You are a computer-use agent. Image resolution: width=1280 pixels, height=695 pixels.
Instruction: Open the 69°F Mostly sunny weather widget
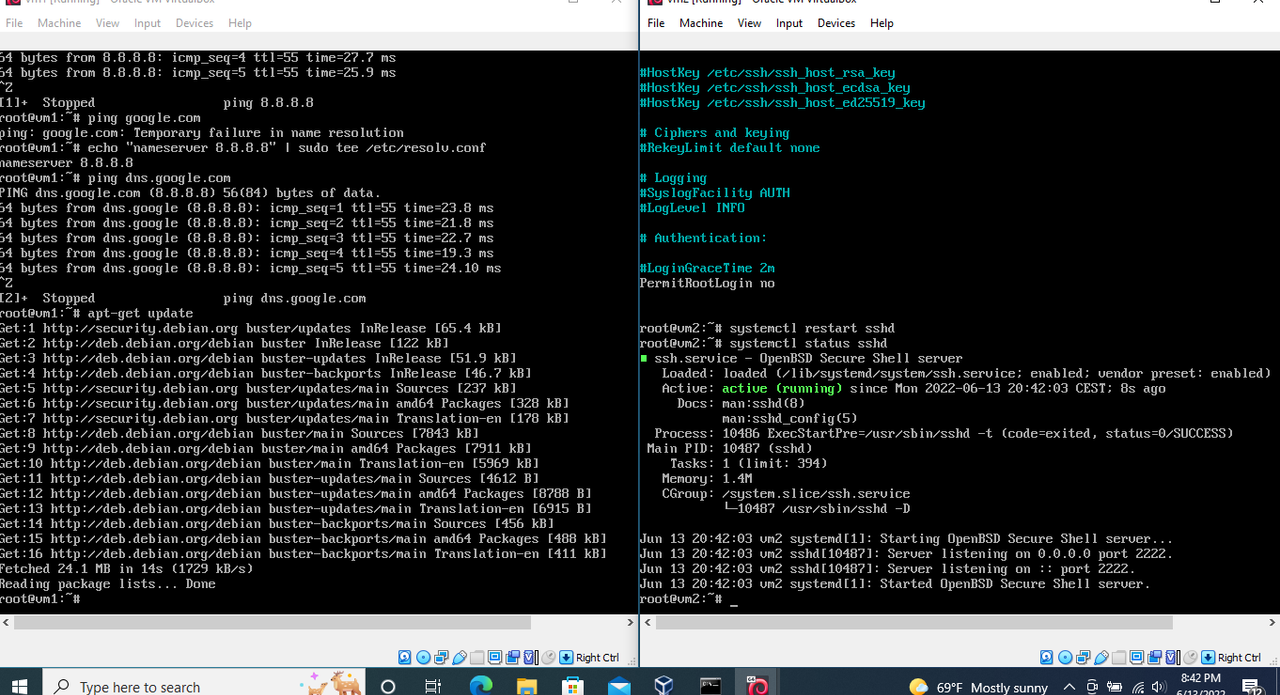point(978,687)
